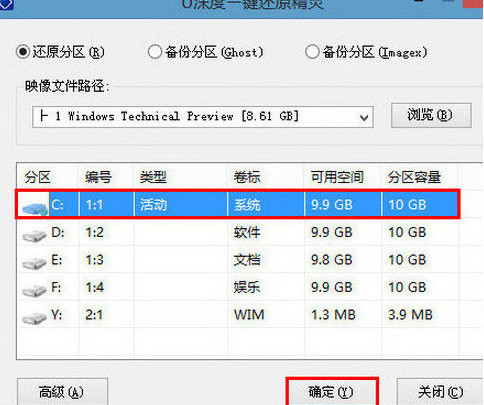484x405 pixels.
Task: Select the partition labeled 娱乐
Action: coord(247,287)
